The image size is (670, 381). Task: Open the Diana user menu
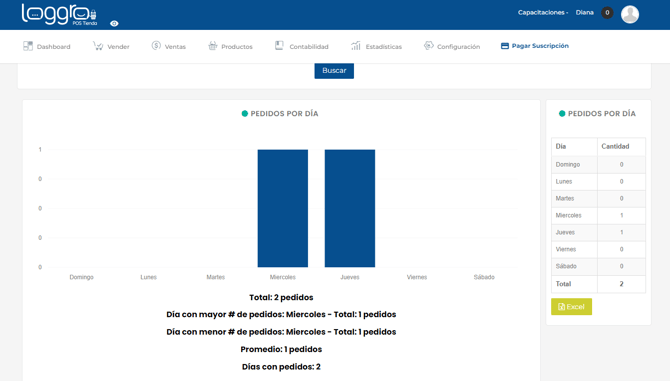pos(585,12)
